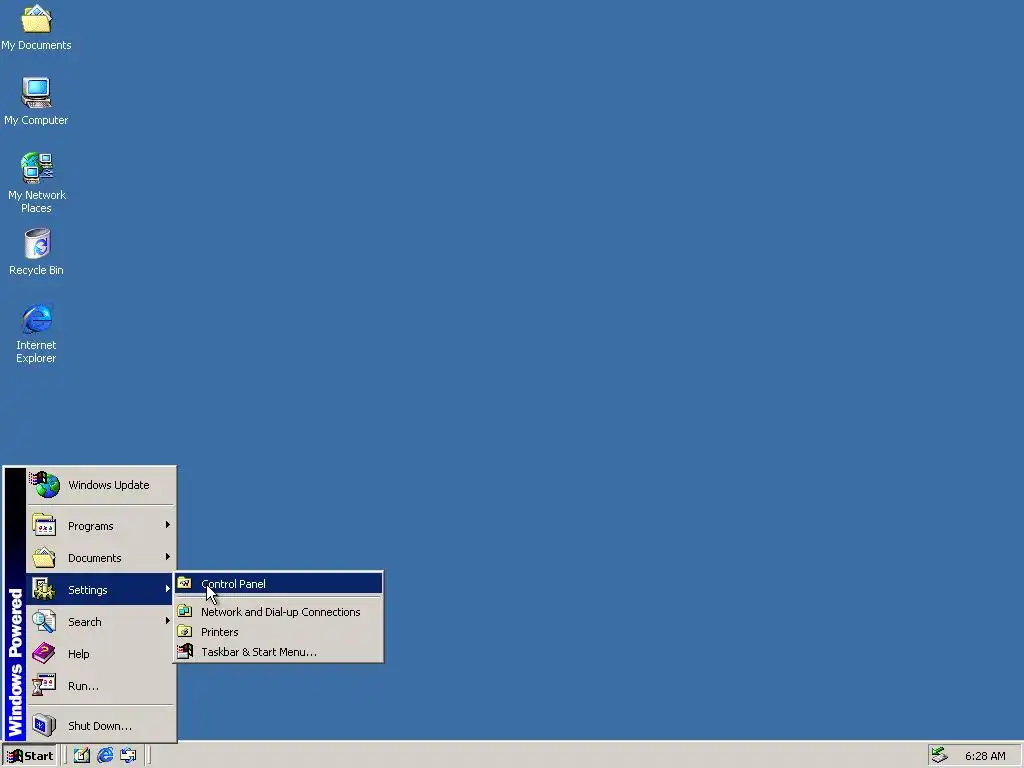Click the 6:28 AM clock
The image size is (1024, 768).
click(x=985, y=756)
